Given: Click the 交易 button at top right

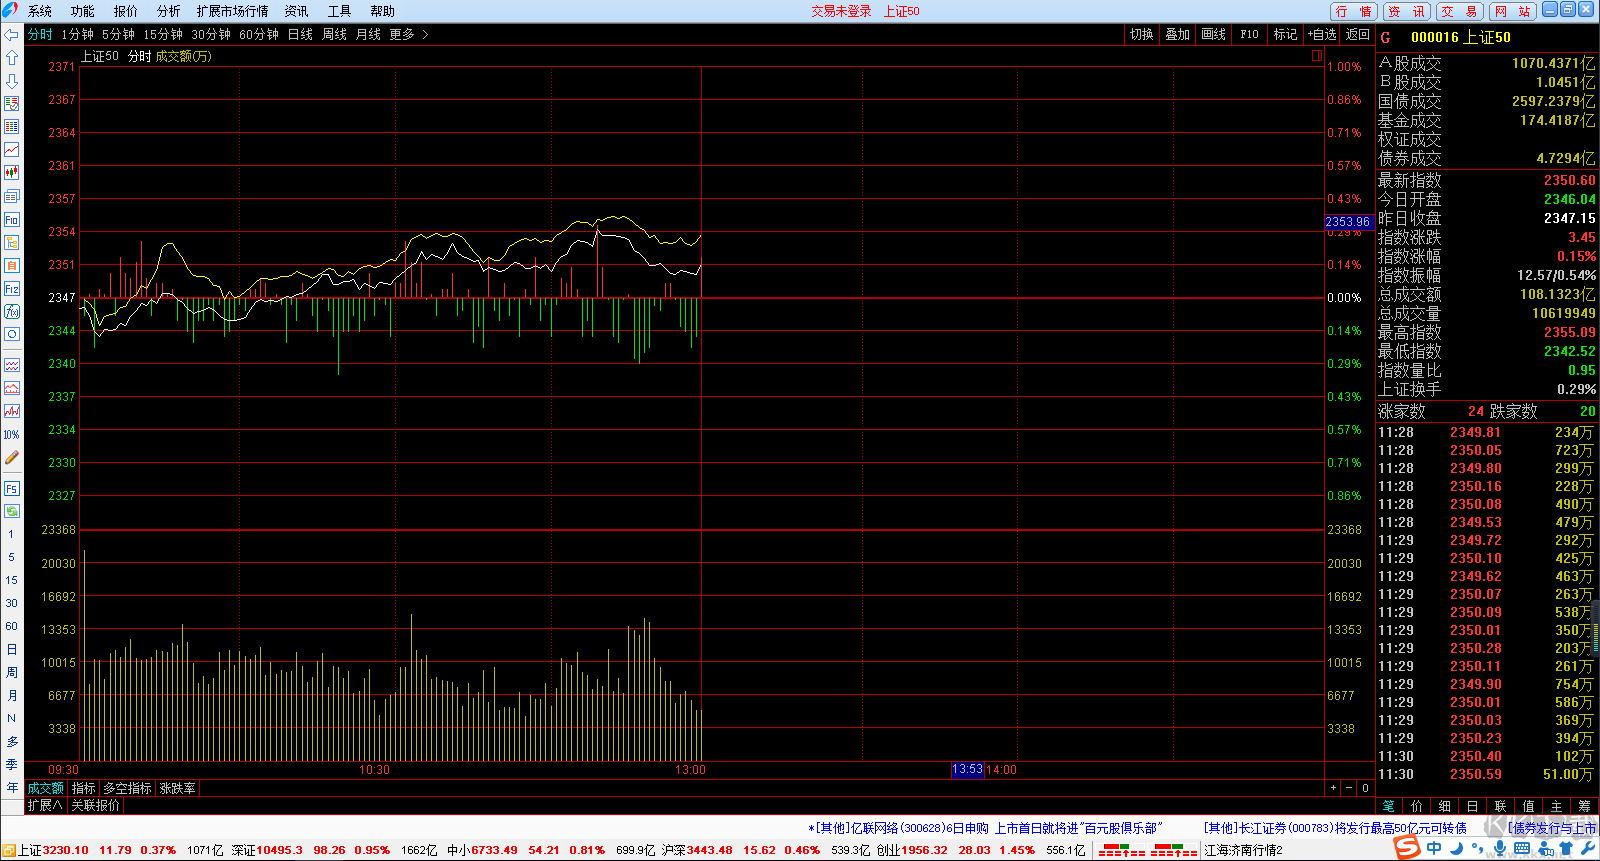Looking at the screenshot, I should [x=1459, y=11].
